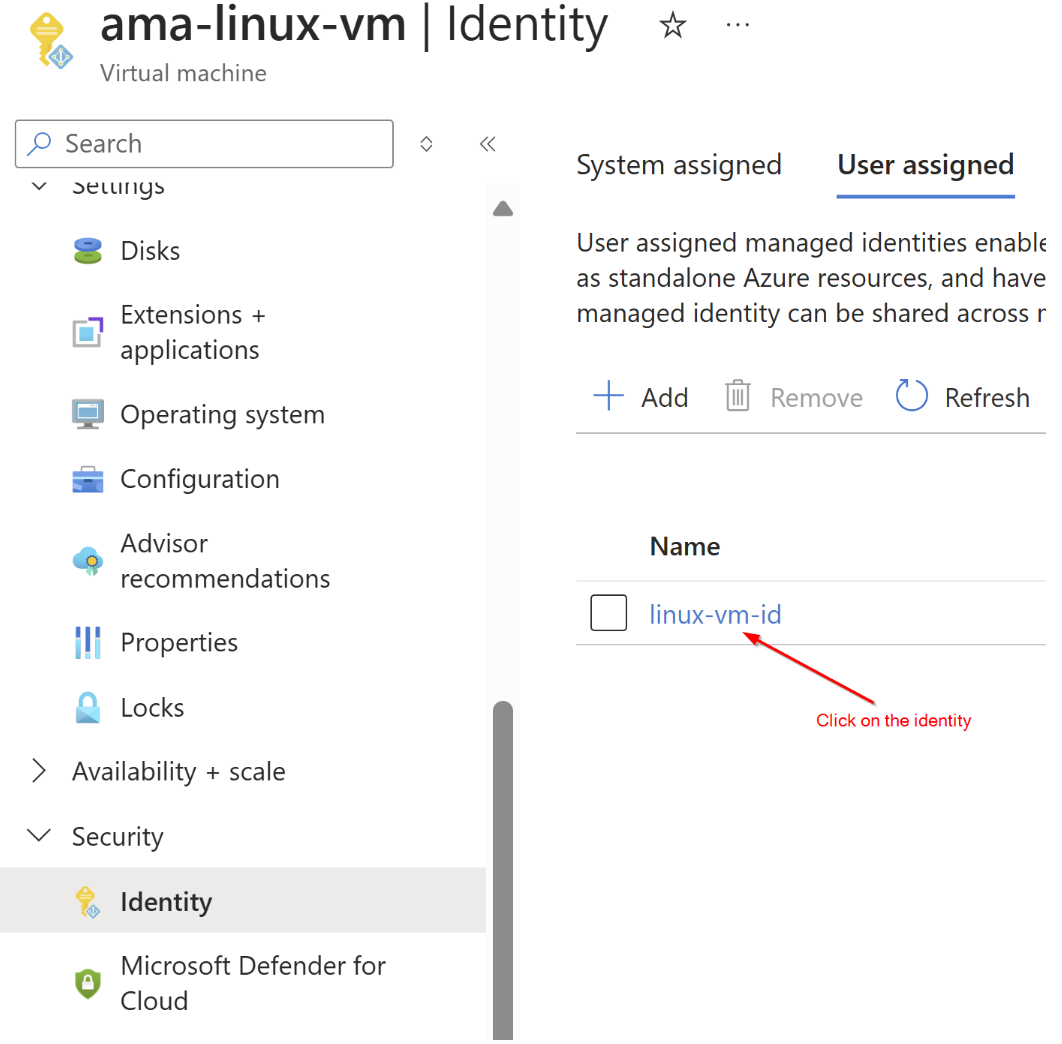Click the Configuration toolbox icon
Image resolution: width=1062 pixels, height=1044 pixels.
[x=87, y=479]
